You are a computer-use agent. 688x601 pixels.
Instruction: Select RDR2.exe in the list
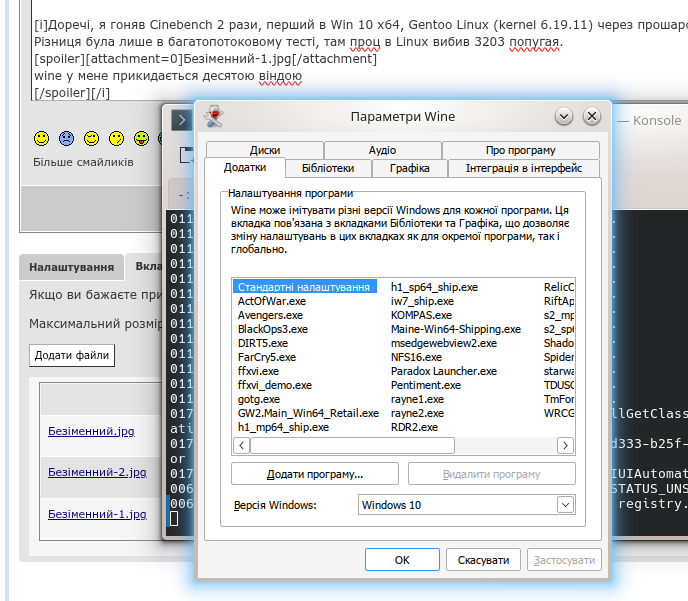click(415, 427)
